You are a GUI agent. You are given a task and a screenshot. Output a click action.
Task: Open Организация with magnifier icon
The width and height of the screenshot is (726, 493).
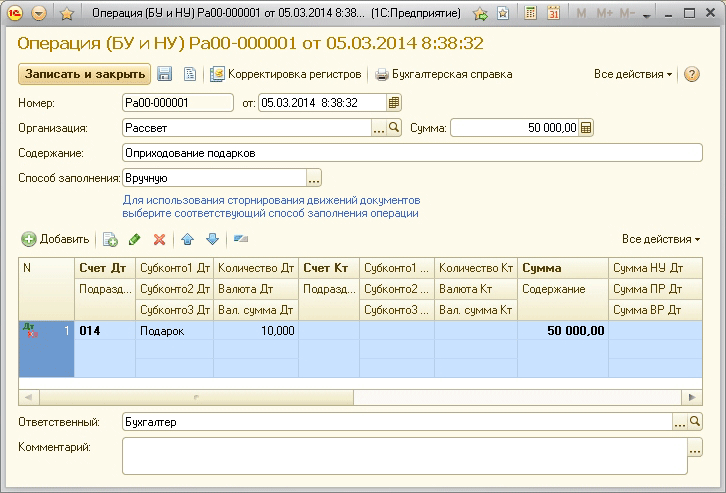click(394, 128)
